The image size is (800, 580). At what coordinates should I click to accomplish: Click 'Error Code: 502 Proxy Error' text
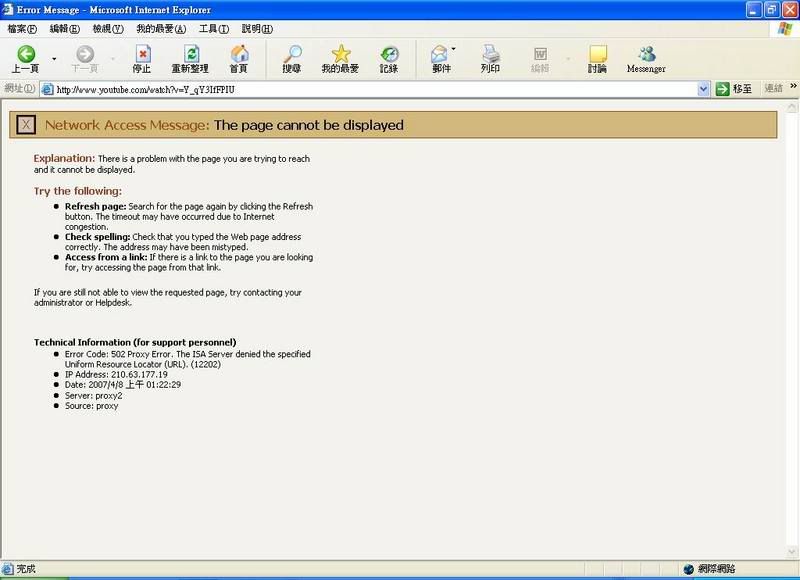click(x=118, y=354)
